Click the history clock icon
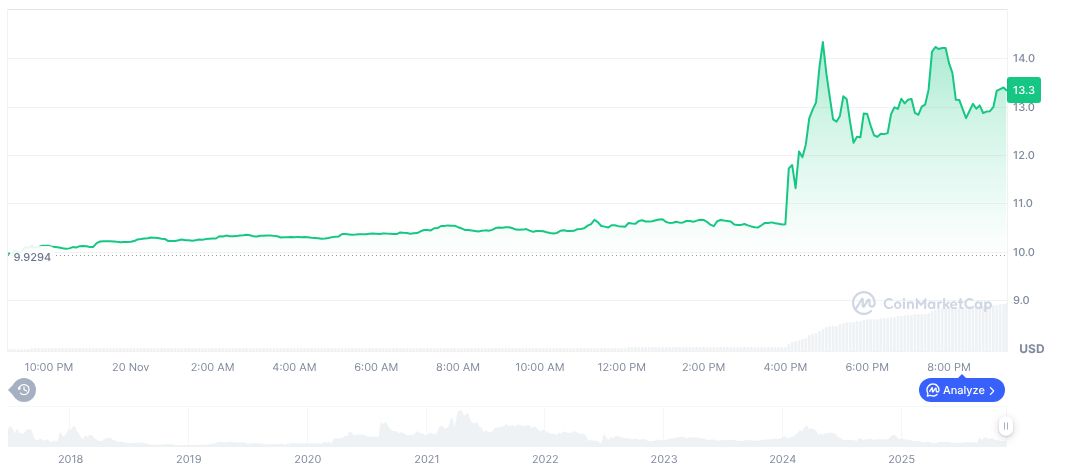The height and width of the screenshot is (470, 1072). point(24,390)
